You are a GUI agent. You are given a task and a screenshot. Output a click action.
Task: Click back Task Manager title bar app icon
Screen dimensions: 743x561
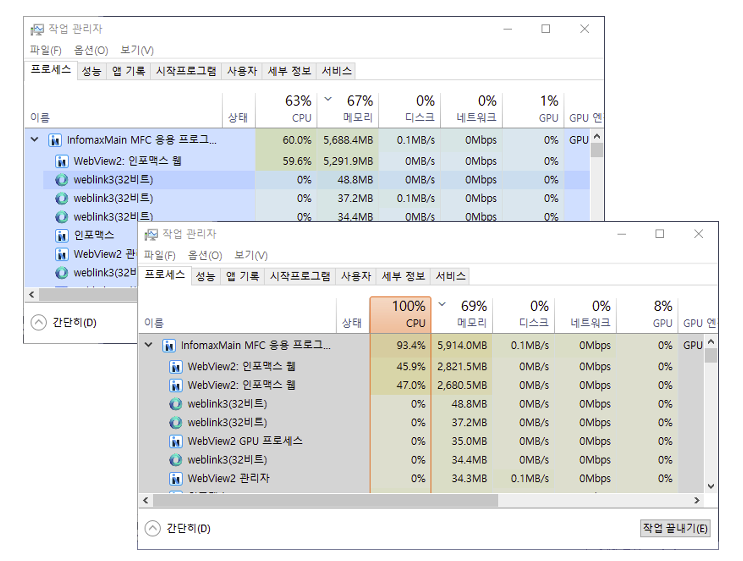pos(37,29)
